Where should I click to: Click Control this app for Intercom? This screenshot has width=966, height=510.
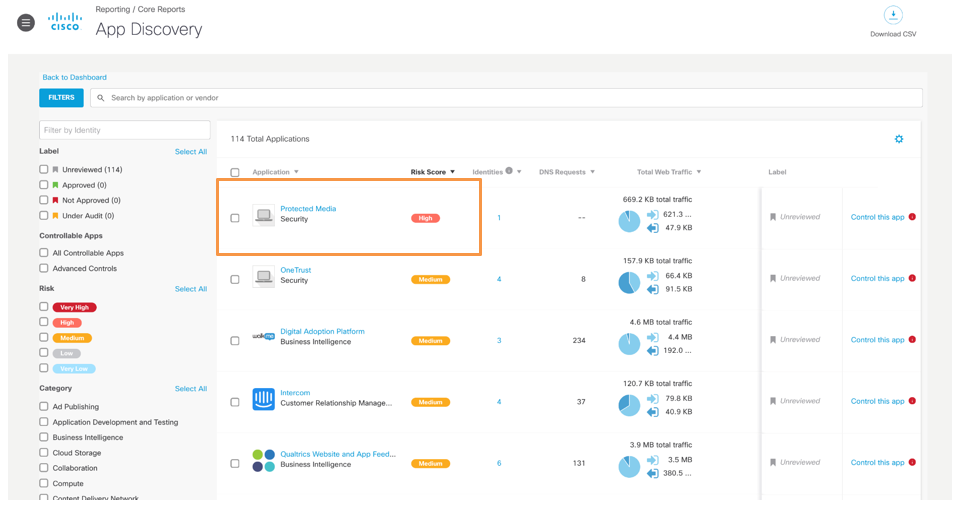[x=877, y=401]
